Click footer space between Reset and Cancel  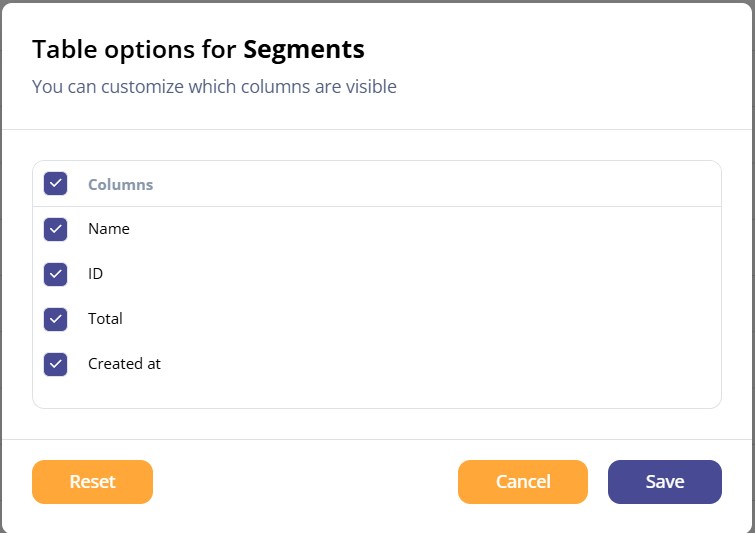click(305, 481)
